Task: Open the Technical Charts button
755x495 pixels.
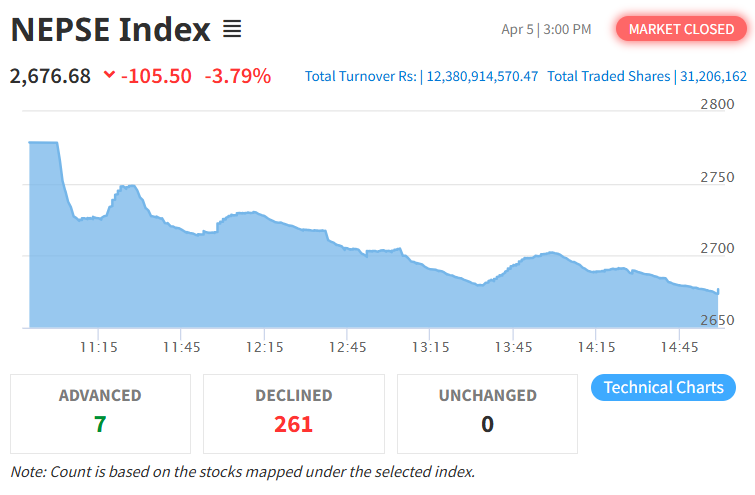Action: (663, 388)
